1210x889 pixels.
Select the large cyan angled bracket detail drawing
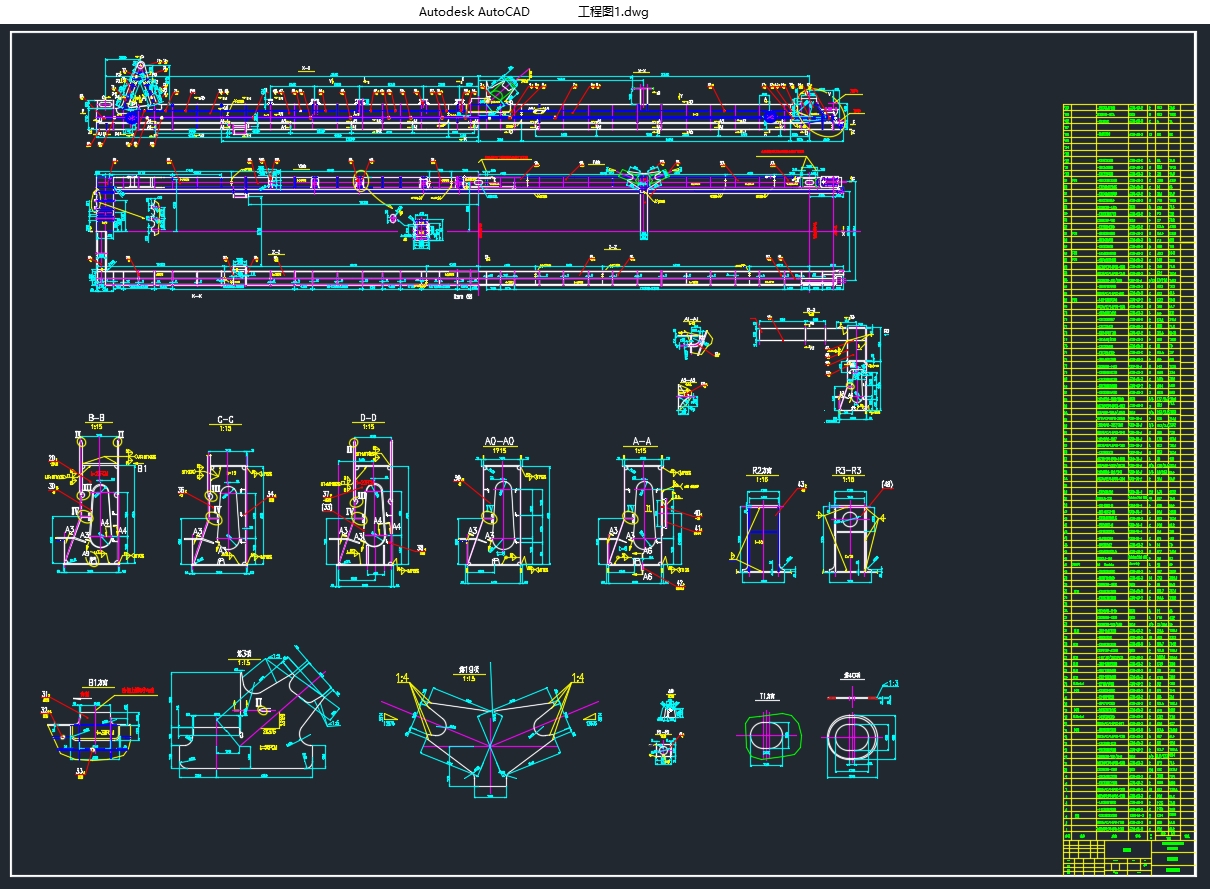(255, 714)
